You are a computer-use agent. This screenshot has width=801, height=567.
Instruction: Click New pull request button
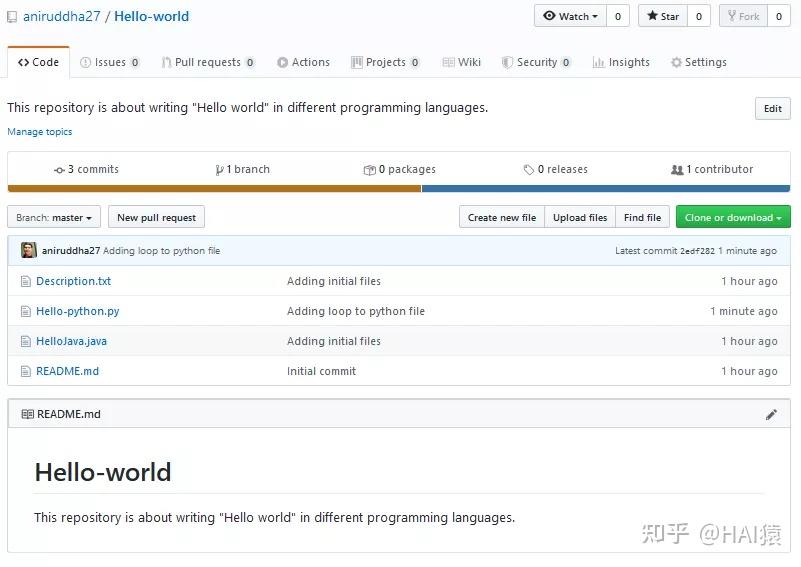pyautogui.click(x=156, y=217)
